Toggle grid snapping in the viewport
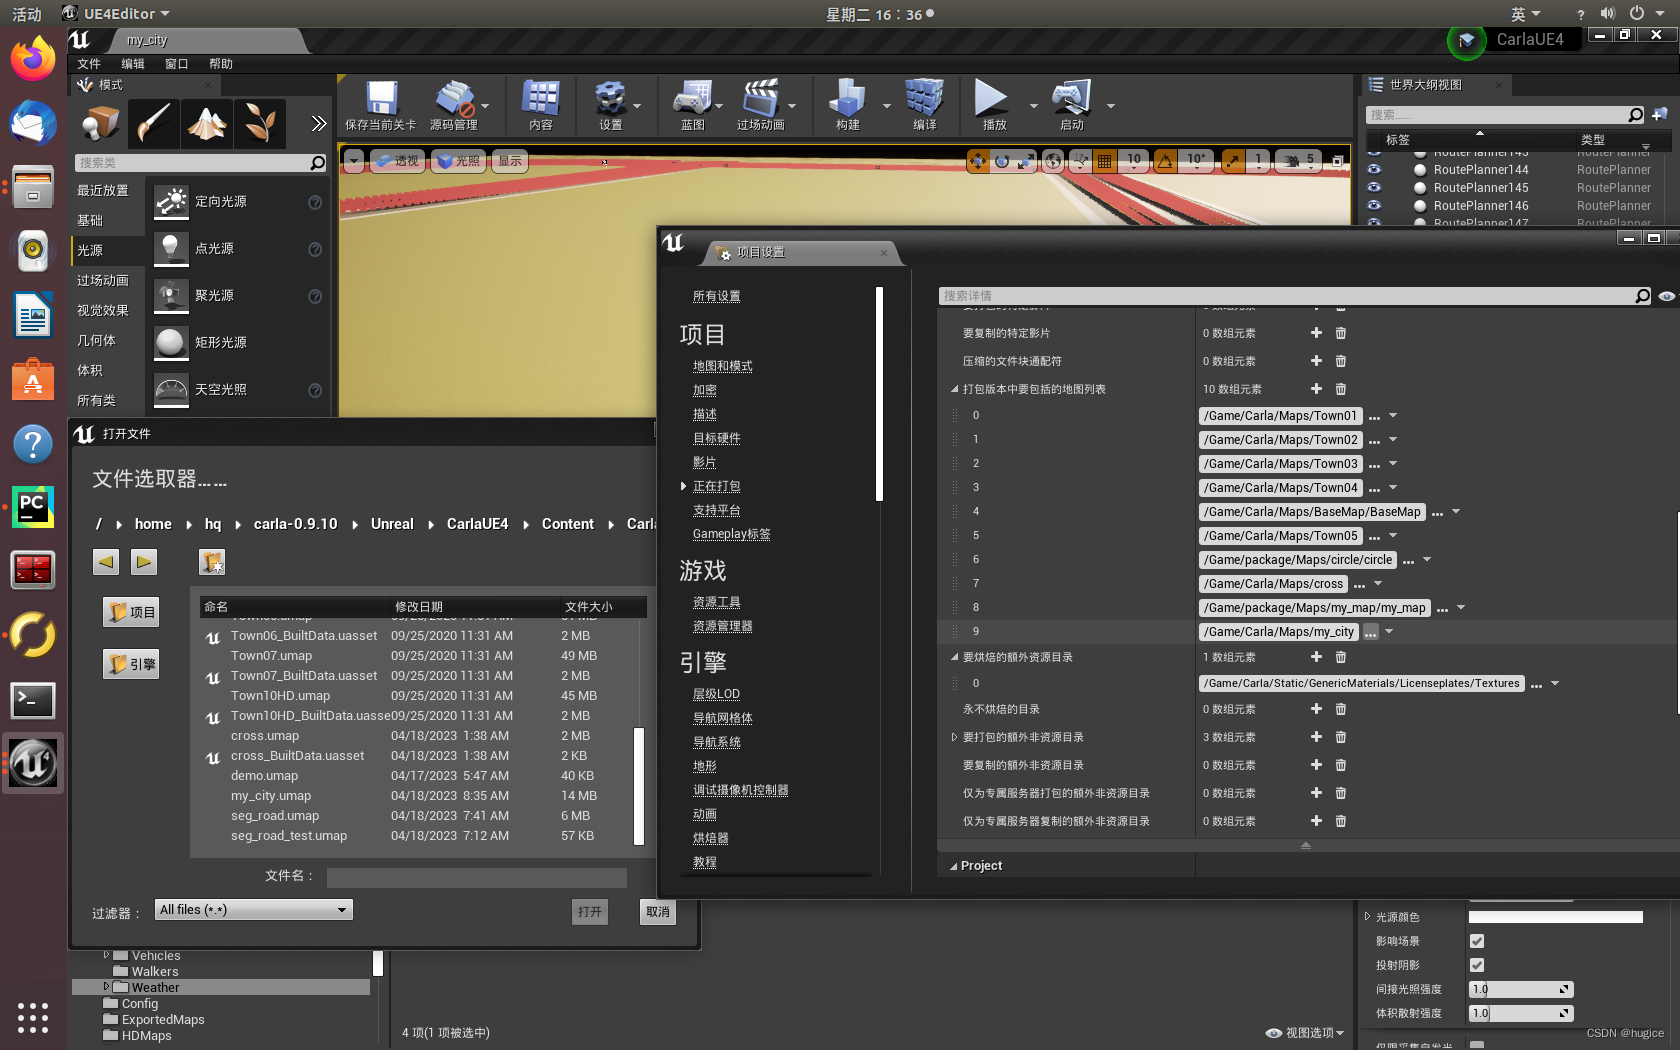Screen dimensions: 1680x1050 coord(1104,161)
